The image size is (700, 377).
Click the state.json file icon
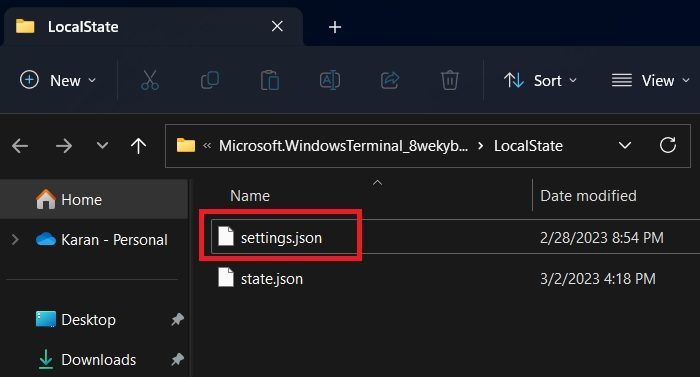[x=226, y=277]
